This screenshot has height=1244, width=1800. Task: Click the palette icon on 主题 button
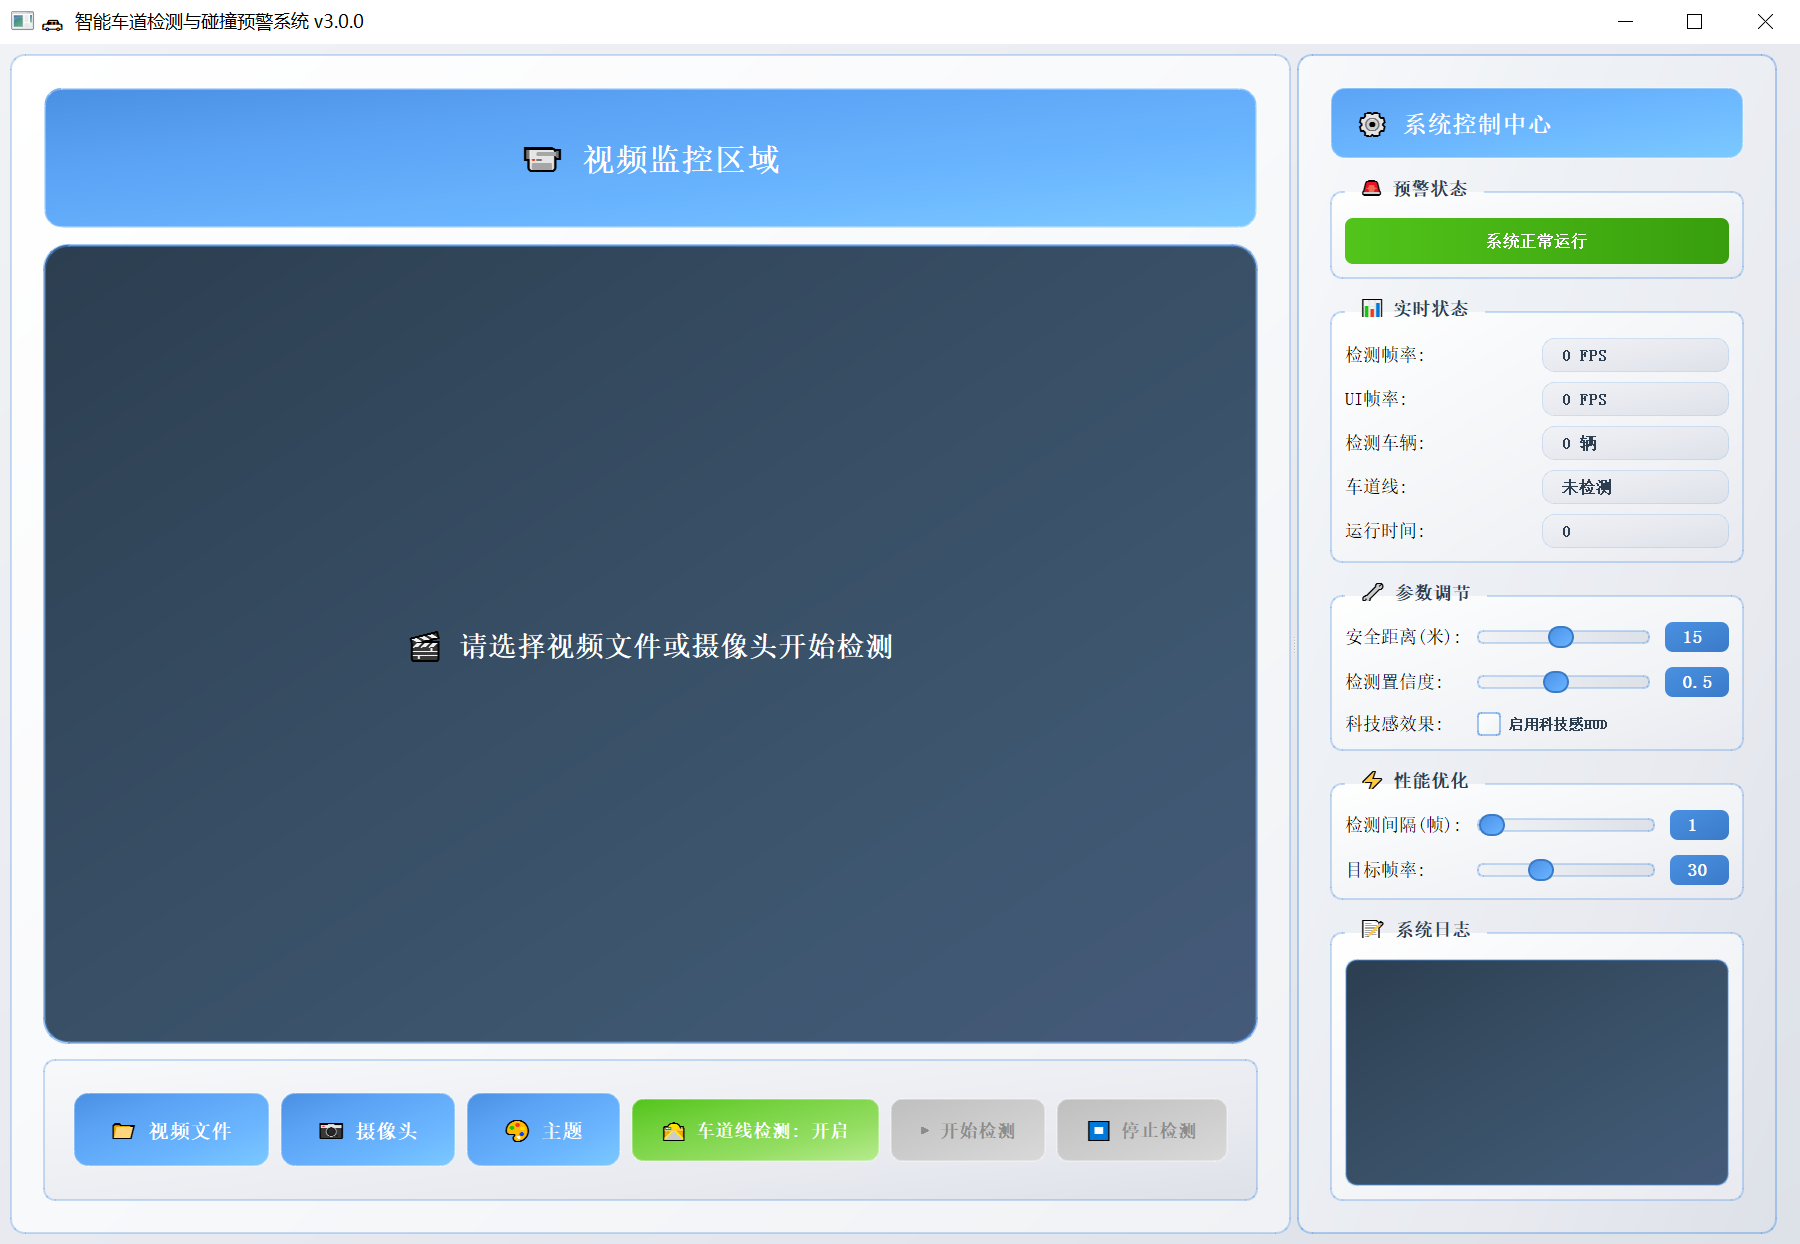point(517,1131)
